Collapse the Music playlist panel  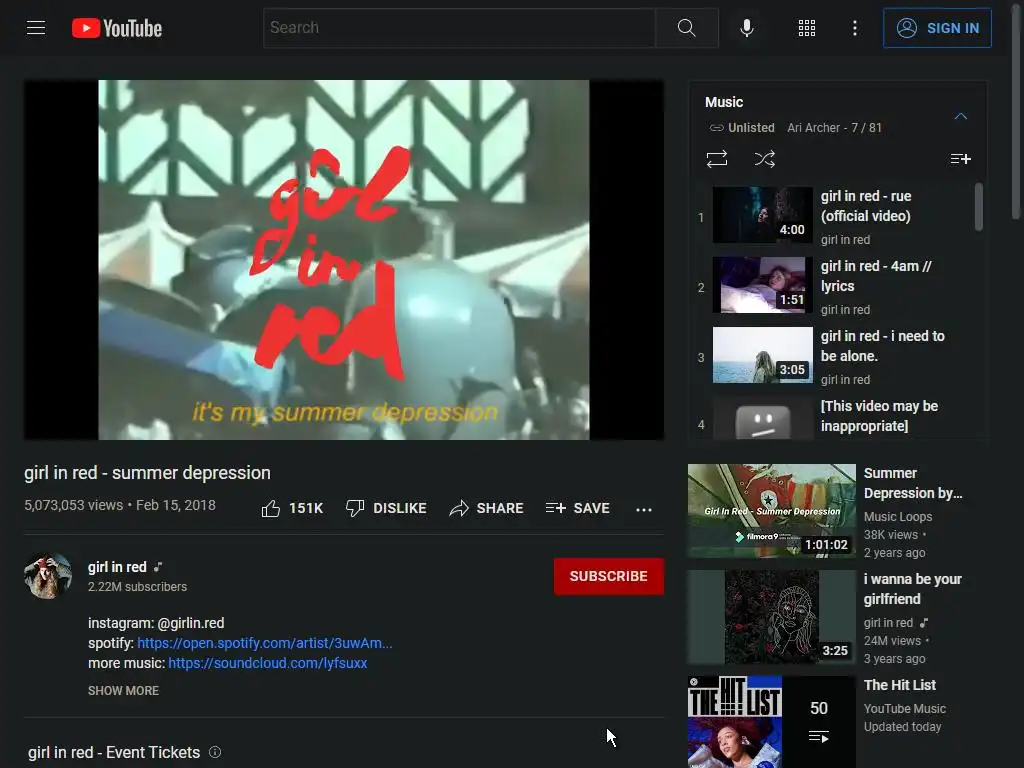[960, 116]
